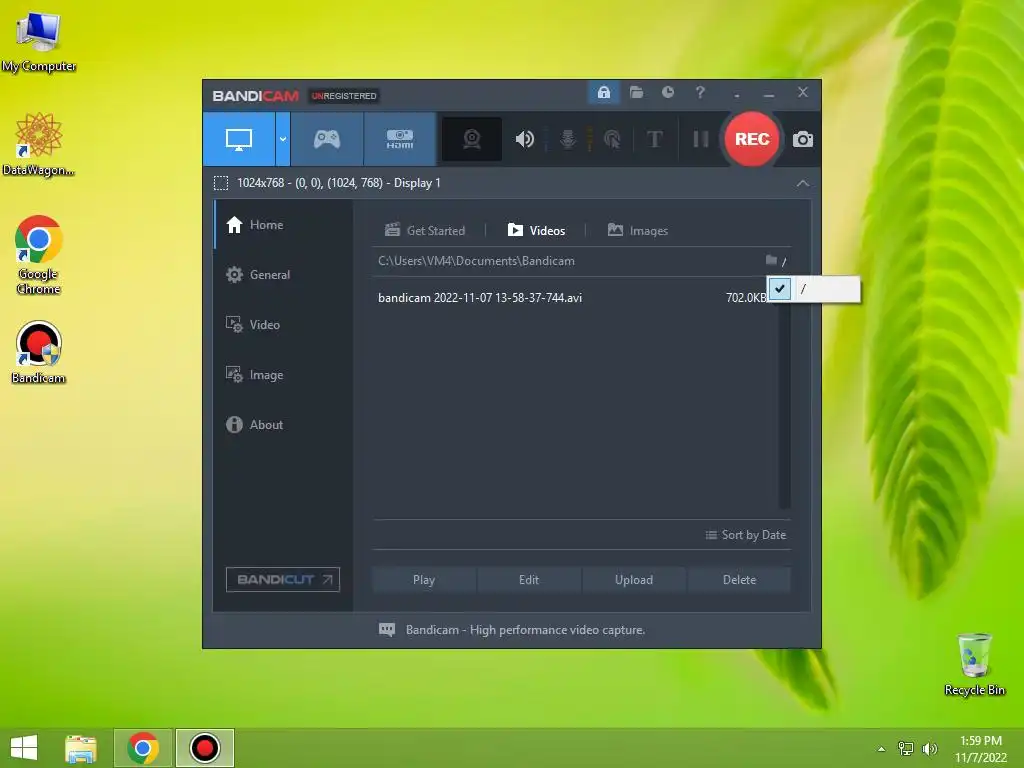Toggle webcam overlay

point(472,139)
